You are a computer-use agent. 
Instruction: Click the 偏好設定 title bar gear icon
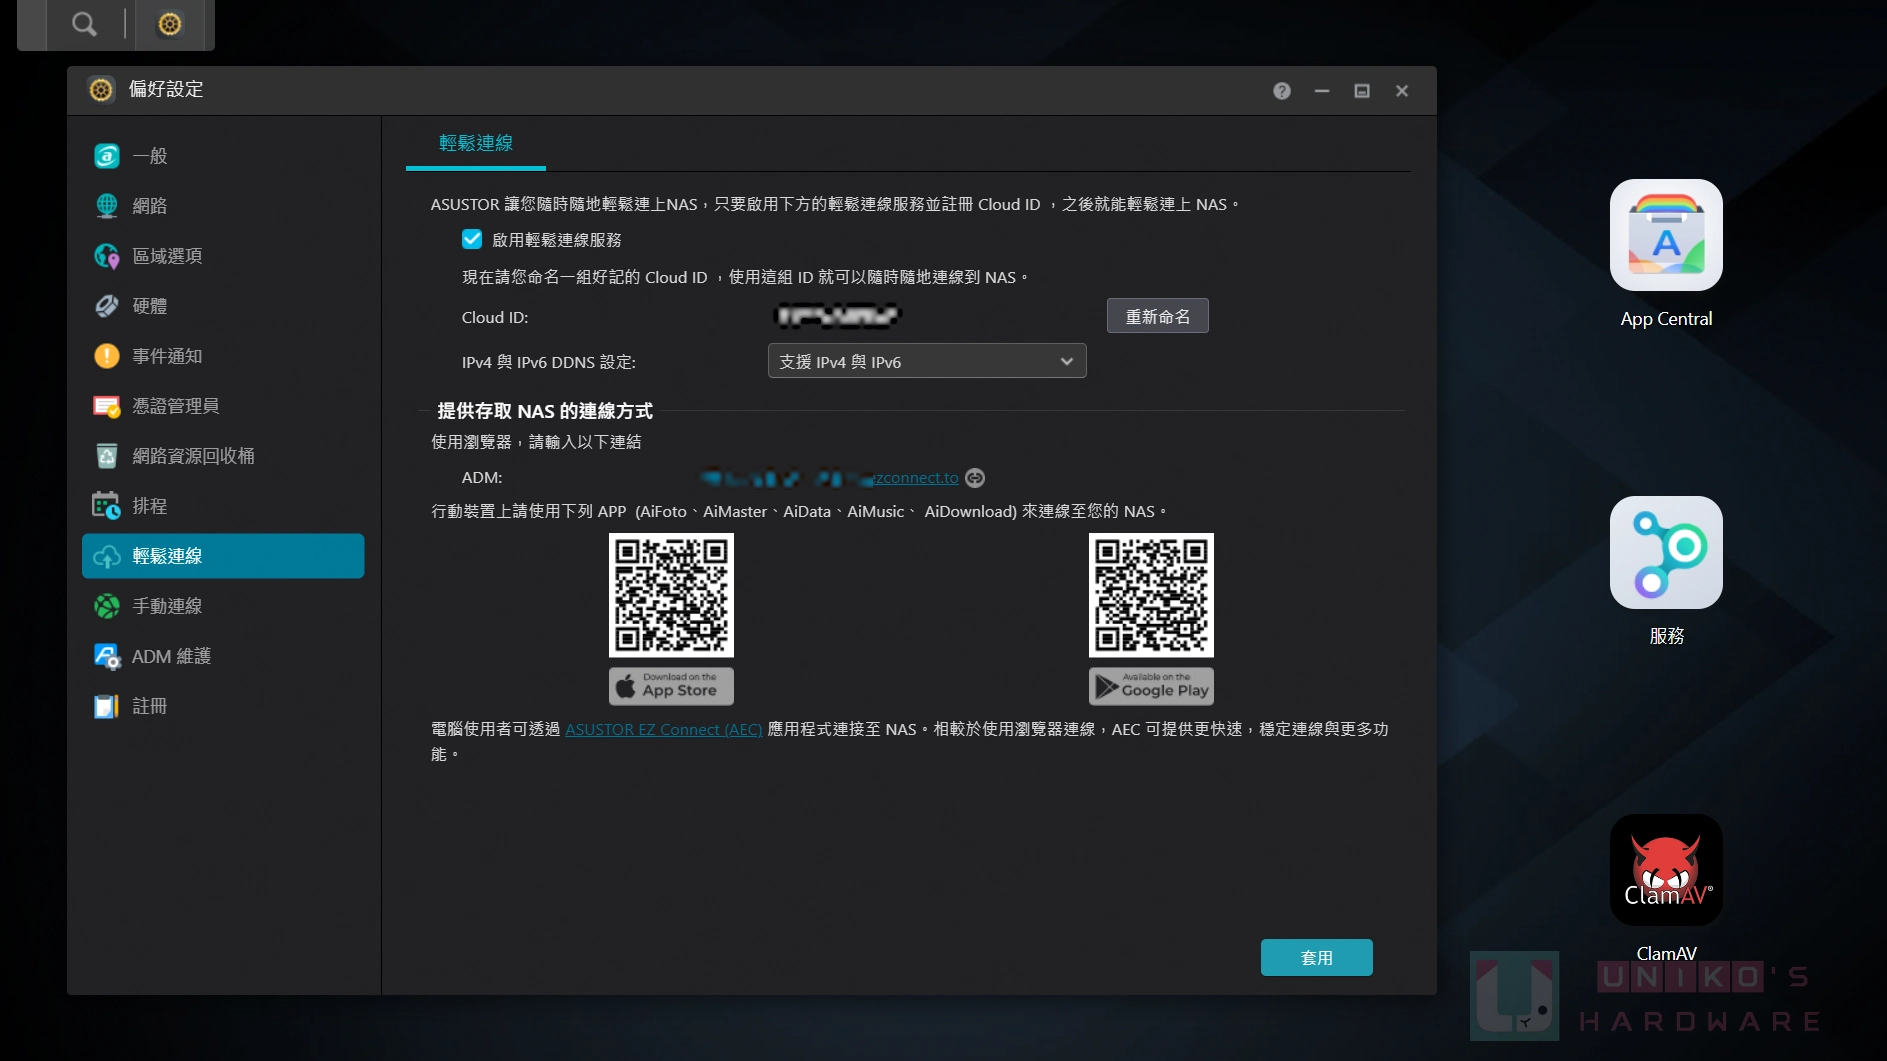point(101,90)
